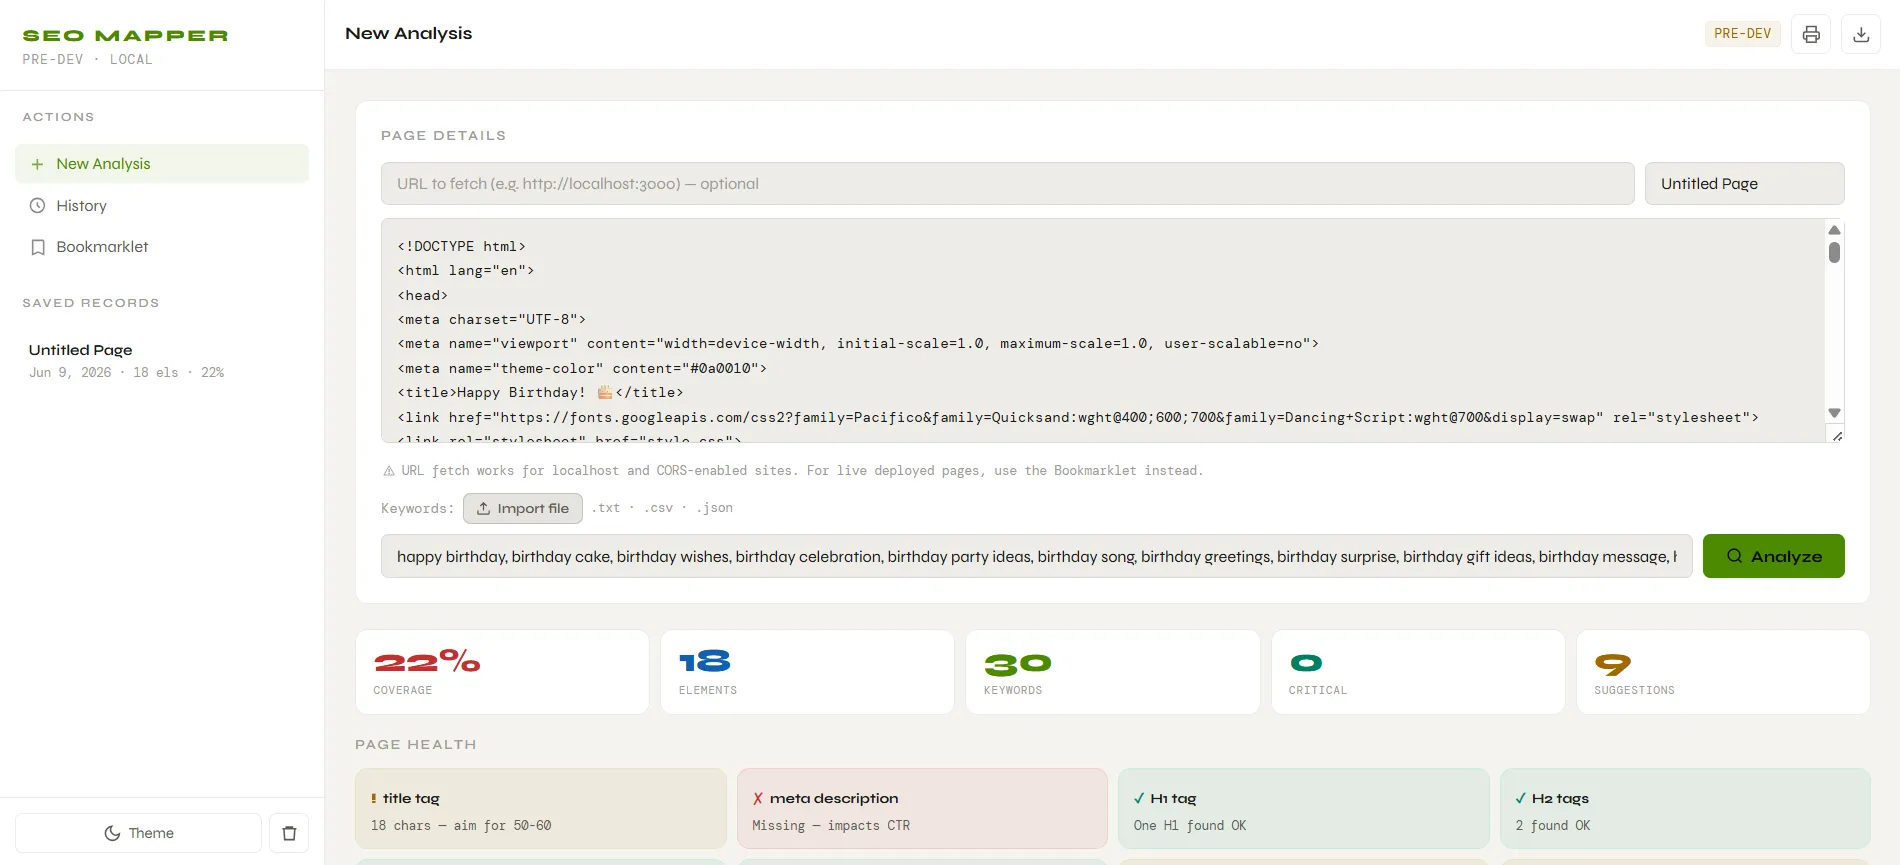Click the trash delete icon in sidebar

[289, 833]
